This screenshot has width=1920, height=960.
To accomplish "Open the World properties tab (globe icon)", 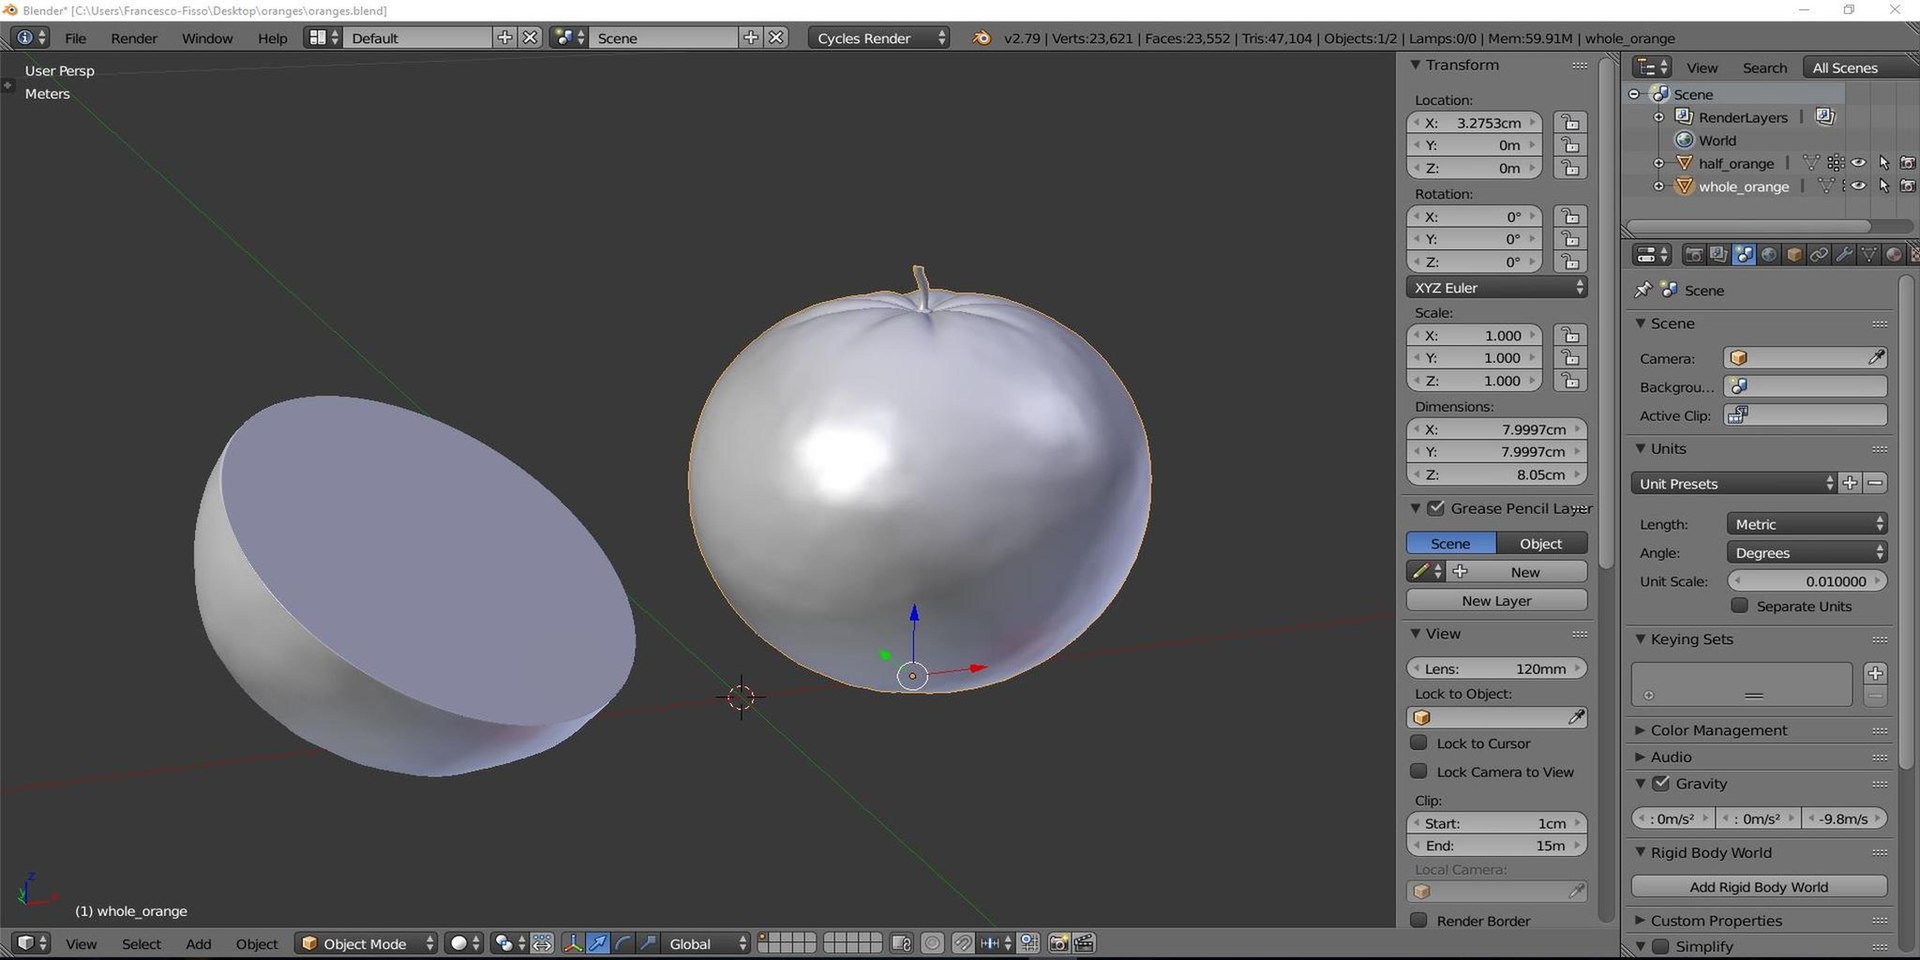I will pyautogui.click(x=1769, y=255).
